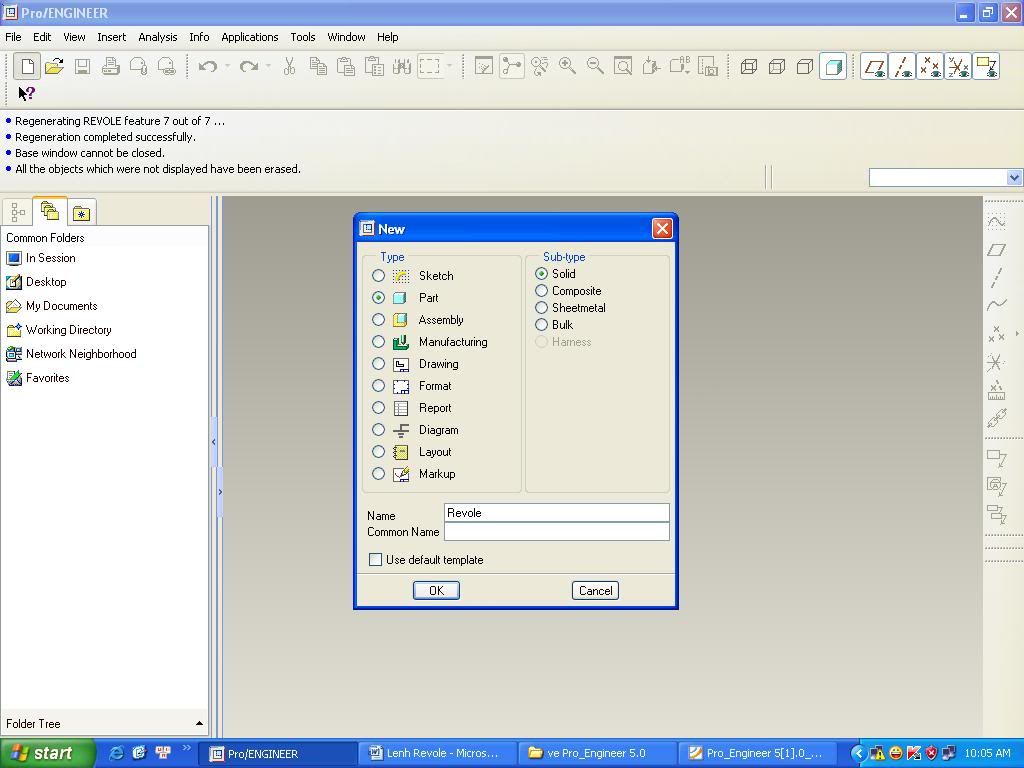Choose the Bulk sub-type radio button
Image resolution: width=1024 pixels, height=768 pixels.
point(541,325)
